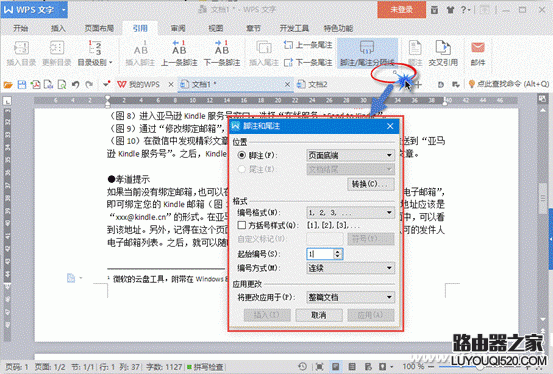553x374 pixels.
Task: Switch to the 开始 (Home) ribbon tab
Action: 20,28
